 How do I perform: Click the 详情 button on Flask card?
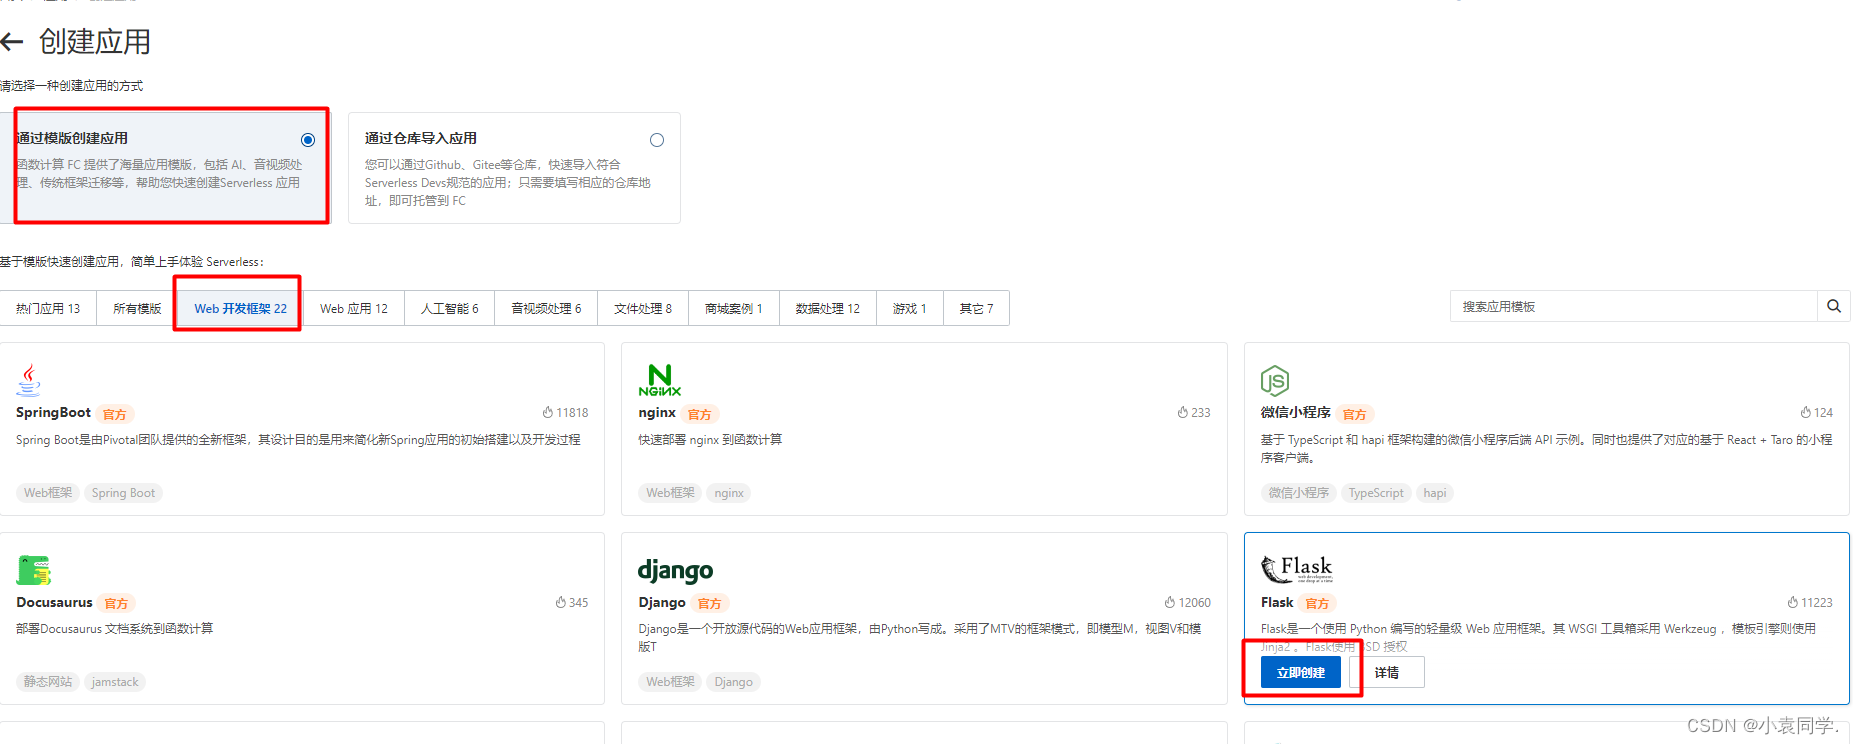coord(1387,672)
